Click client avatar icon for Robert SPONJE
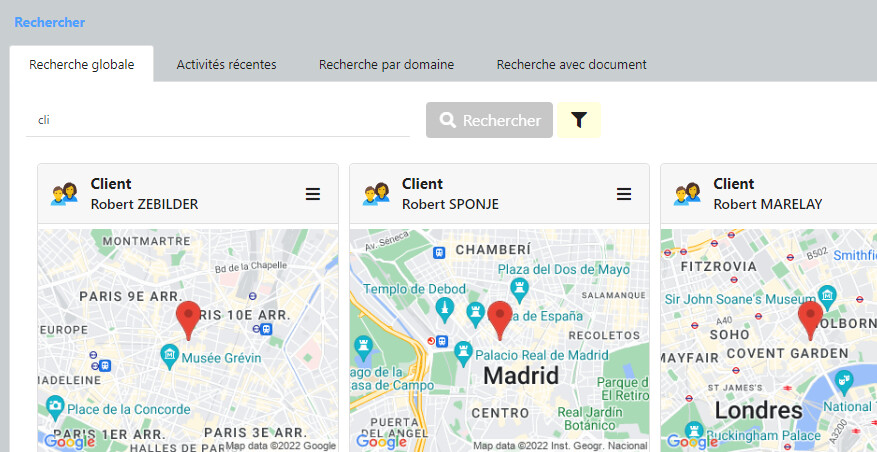877x452 pixels. [375, 194]
